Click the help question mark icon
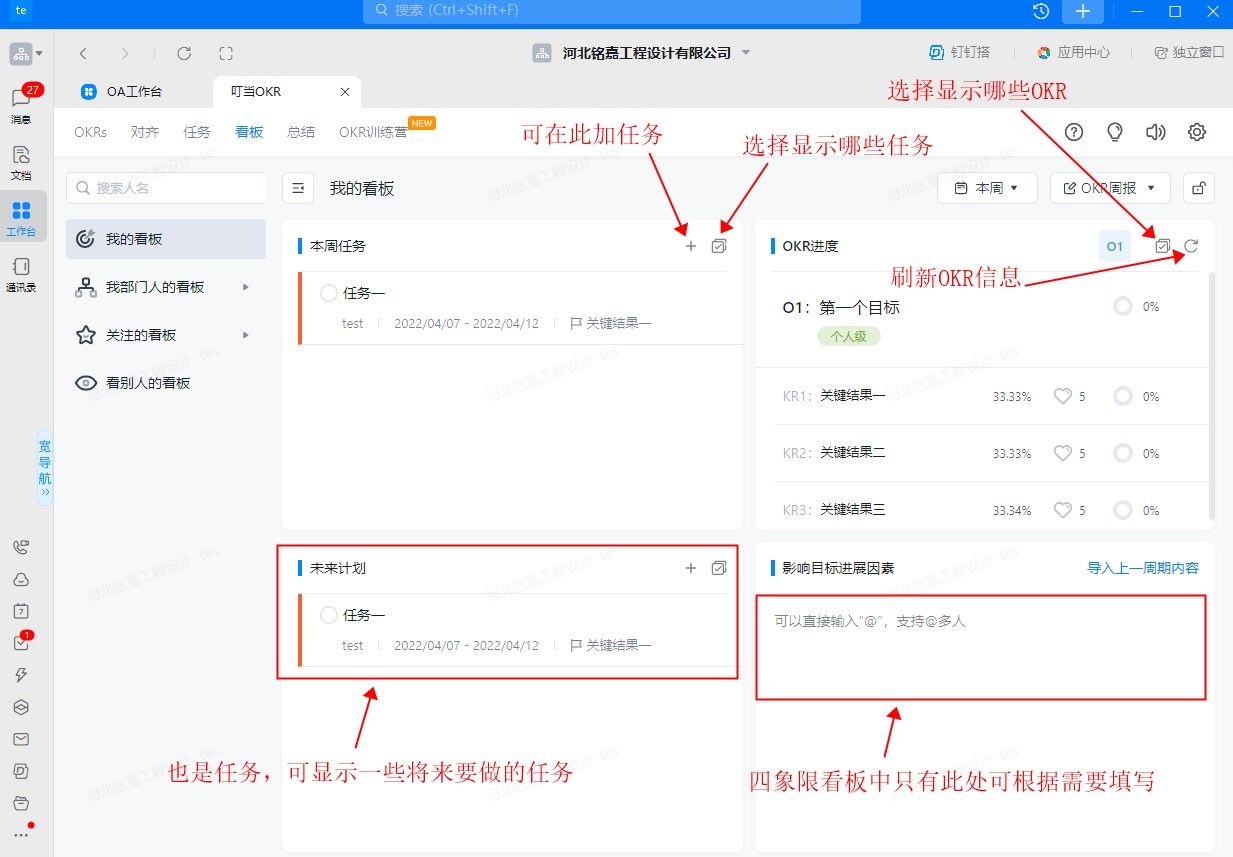This screenshot has width=1233, height=857. [1074, 132]
